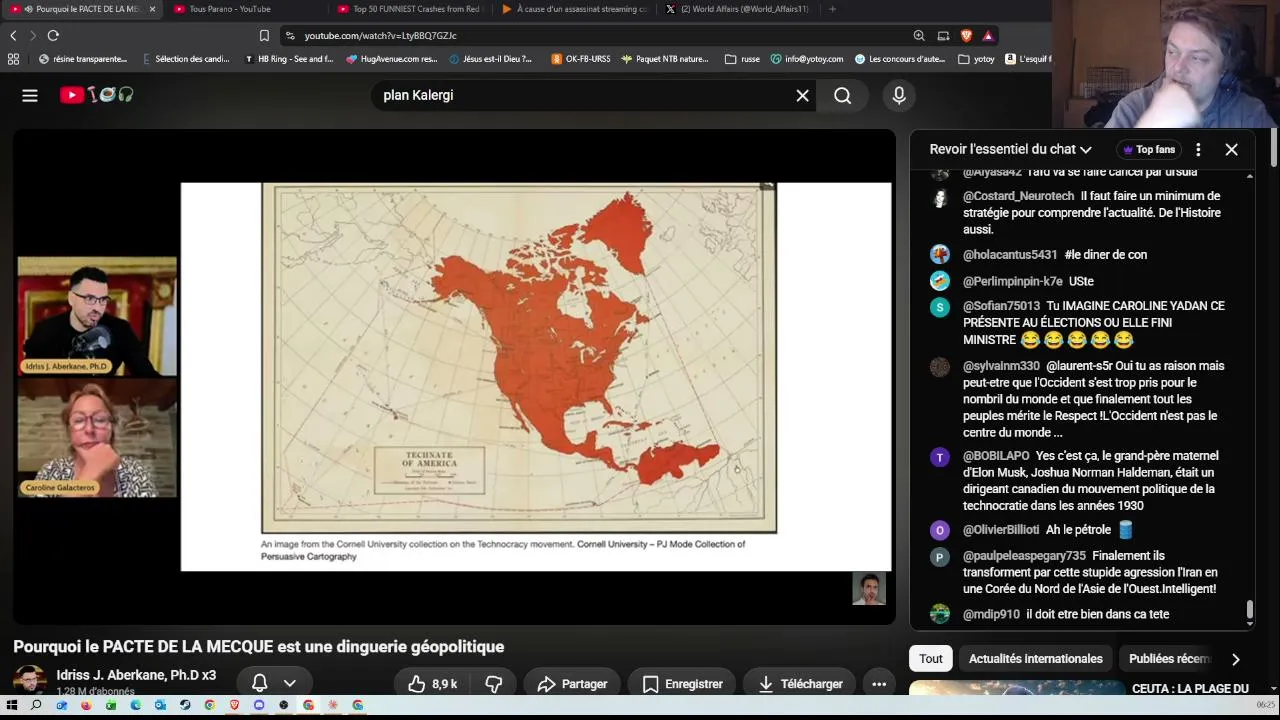Switch to the 'À cause d'un assassinat streaming' tab
The height and width of the screenshot is (720, 1280).
[x=575, y=9]
